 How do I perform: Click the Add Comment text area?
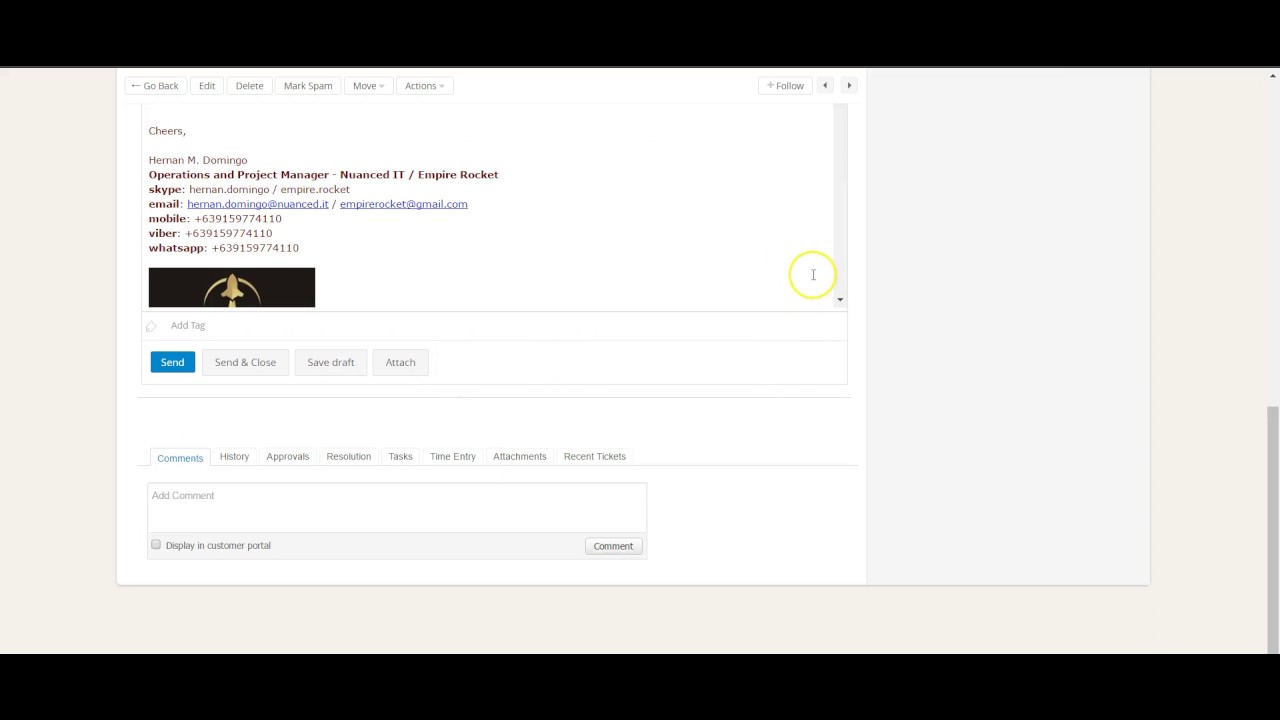point(397,507)
